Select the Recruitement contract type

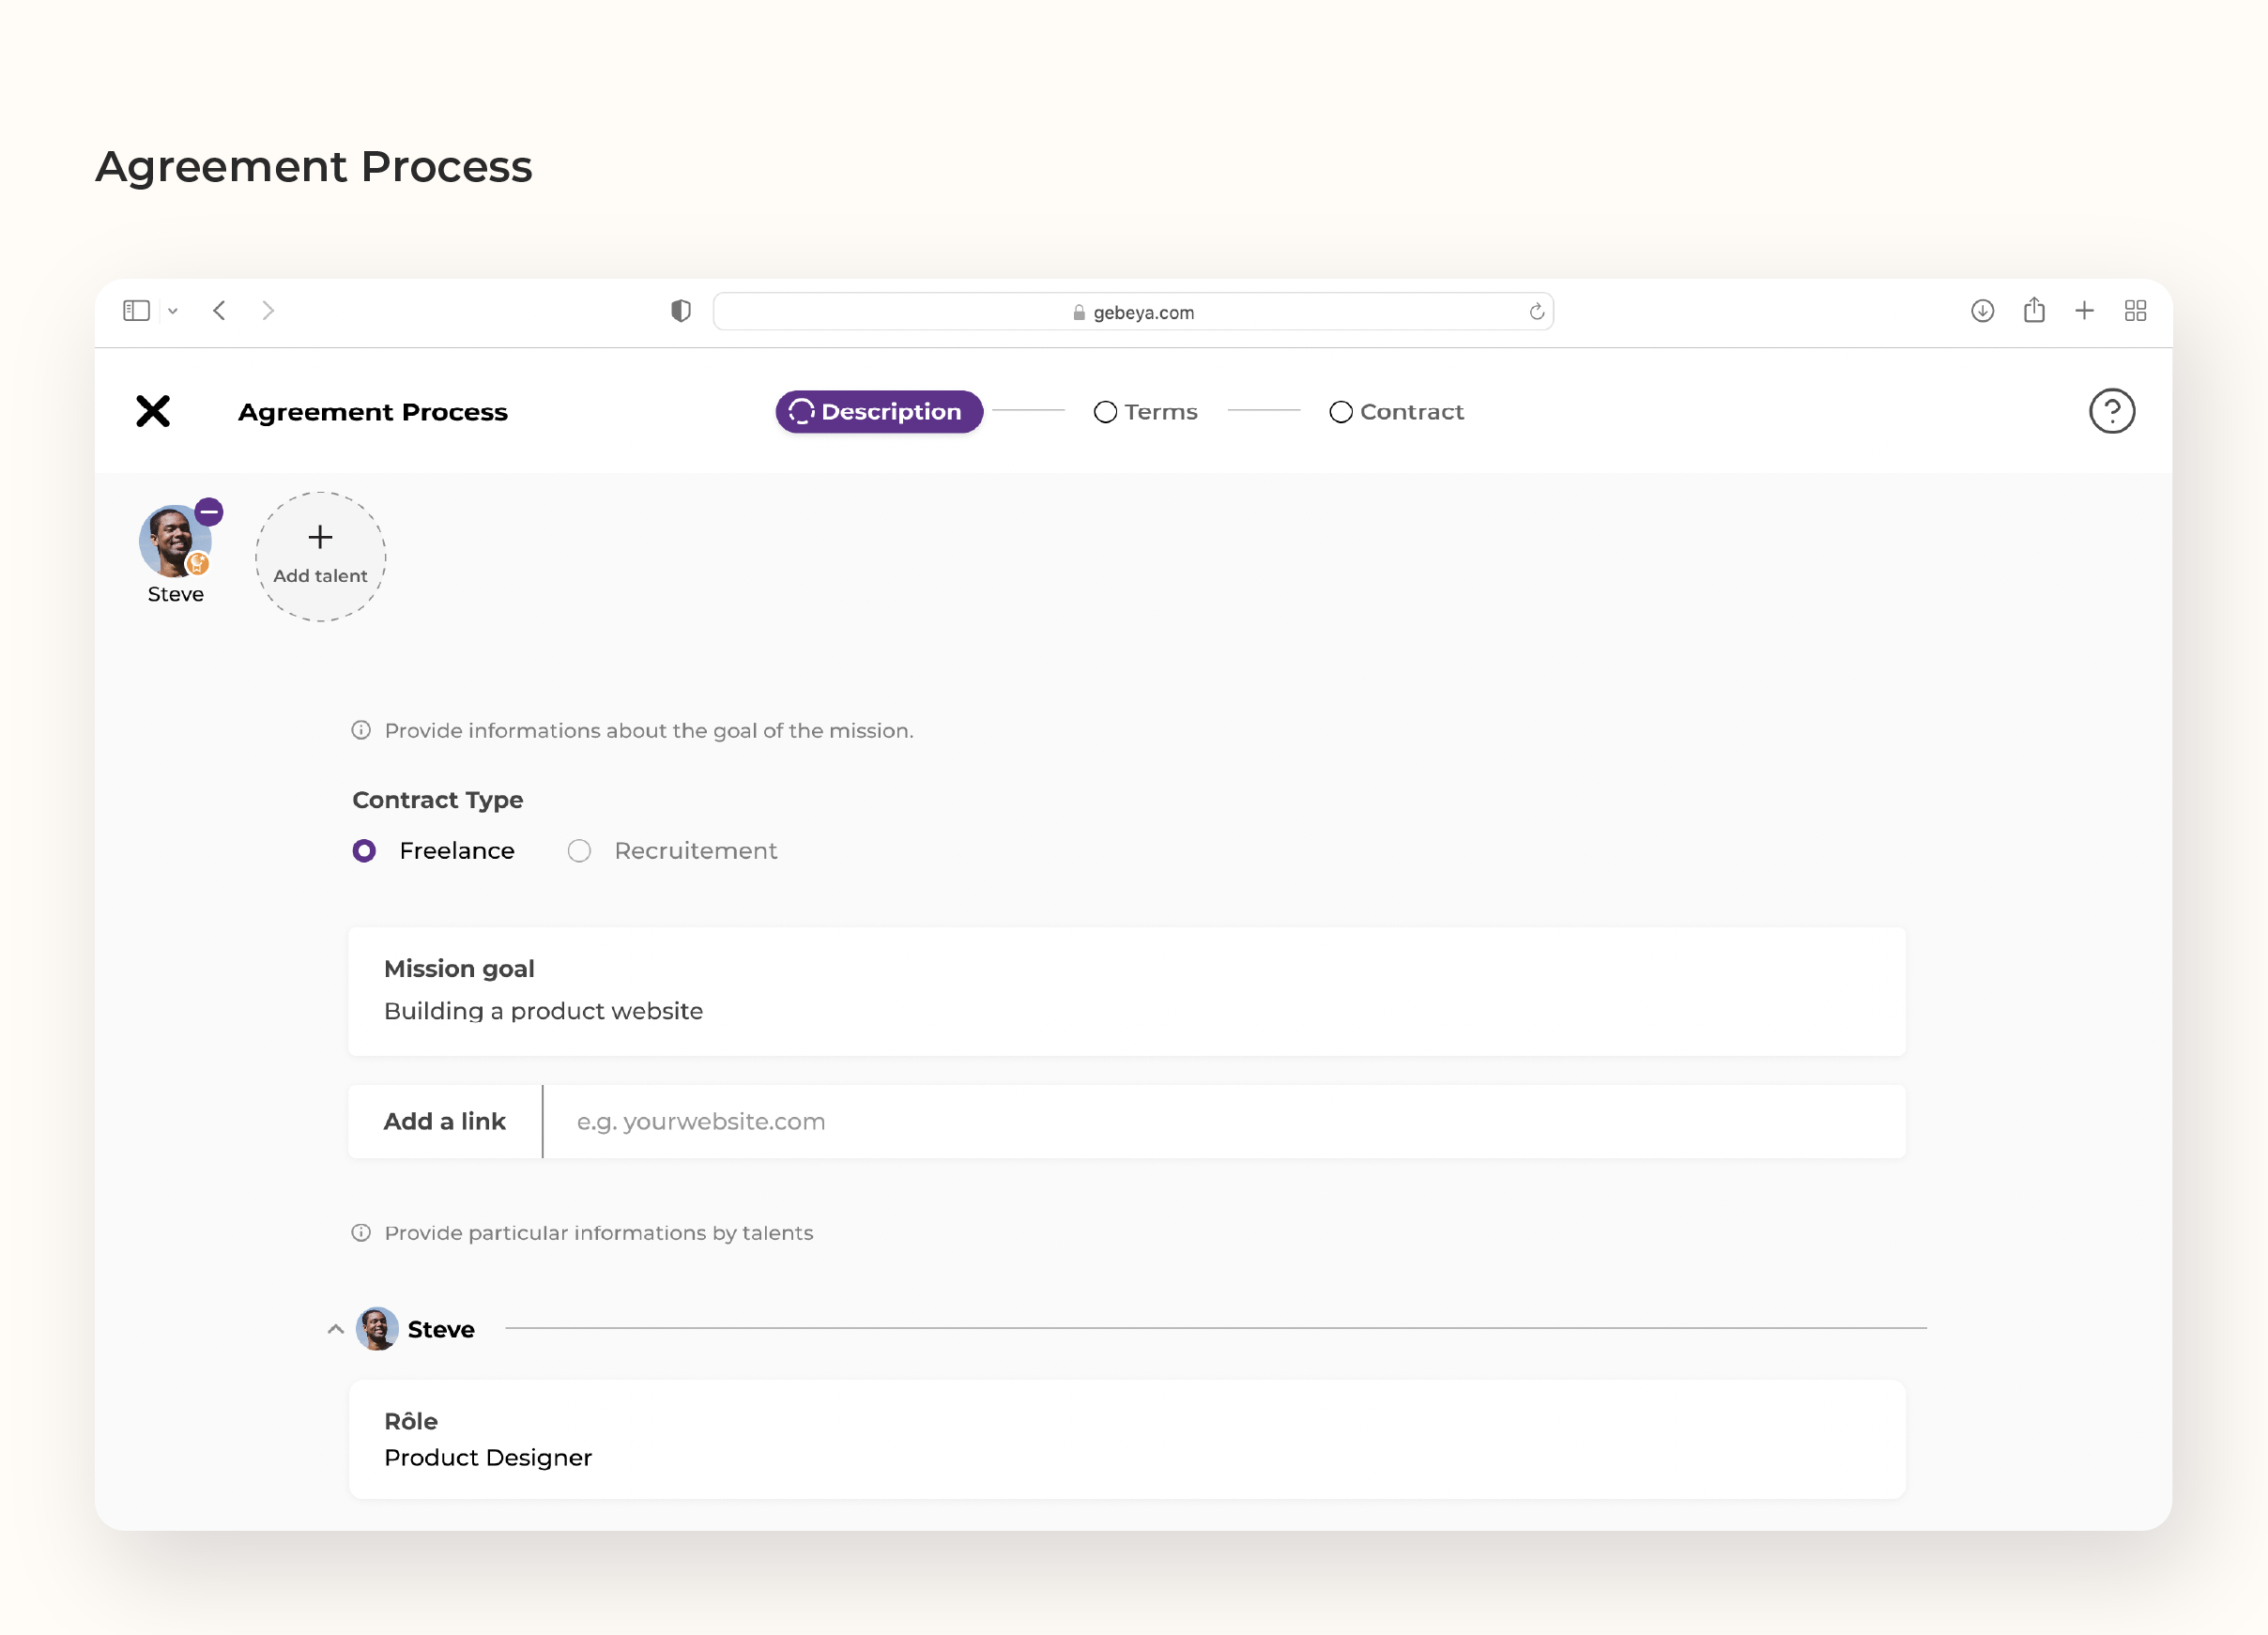672,851
